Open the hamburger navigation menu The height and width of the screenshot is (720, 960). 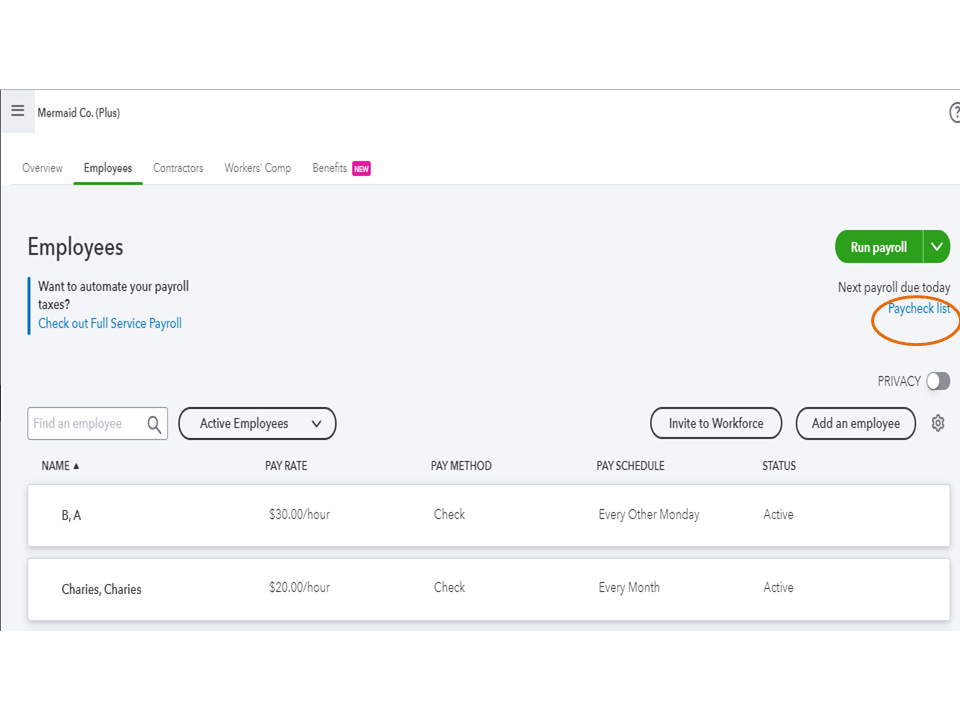pos(18,111)
